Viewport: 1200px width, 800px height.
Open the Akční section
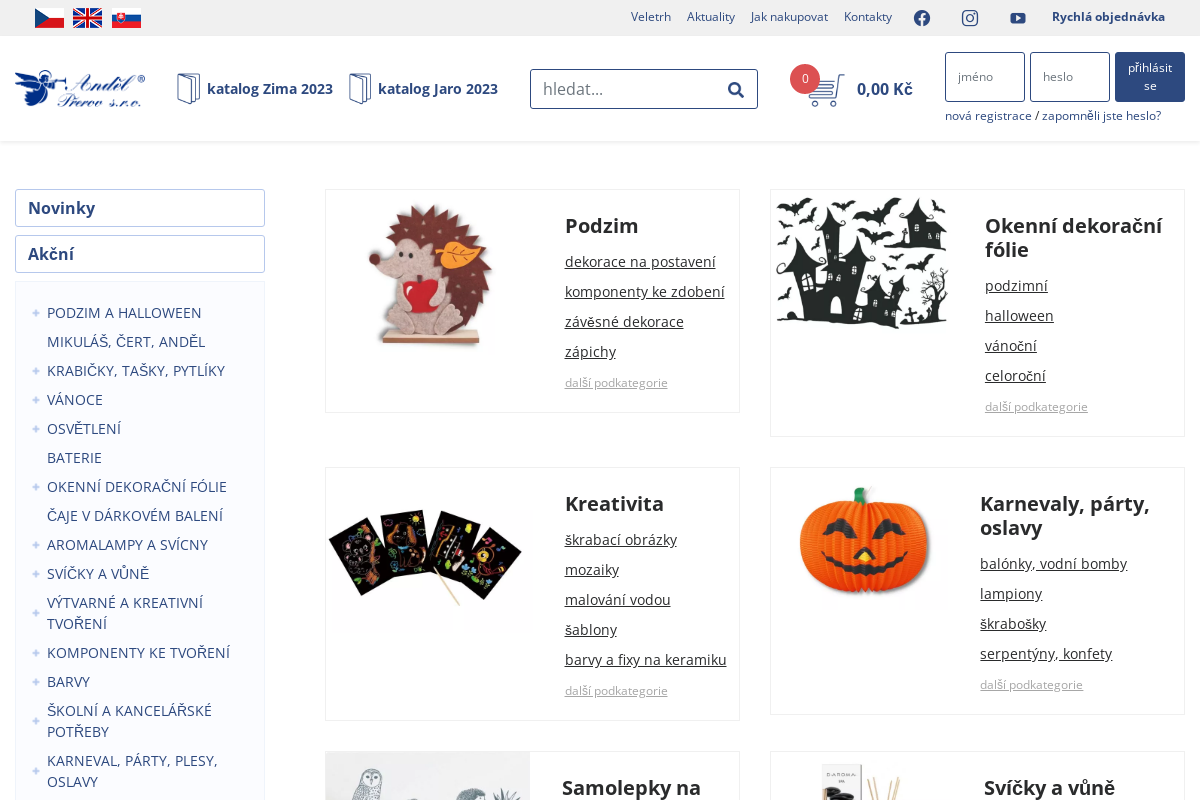pyautogui.click(x=140, y=254)
